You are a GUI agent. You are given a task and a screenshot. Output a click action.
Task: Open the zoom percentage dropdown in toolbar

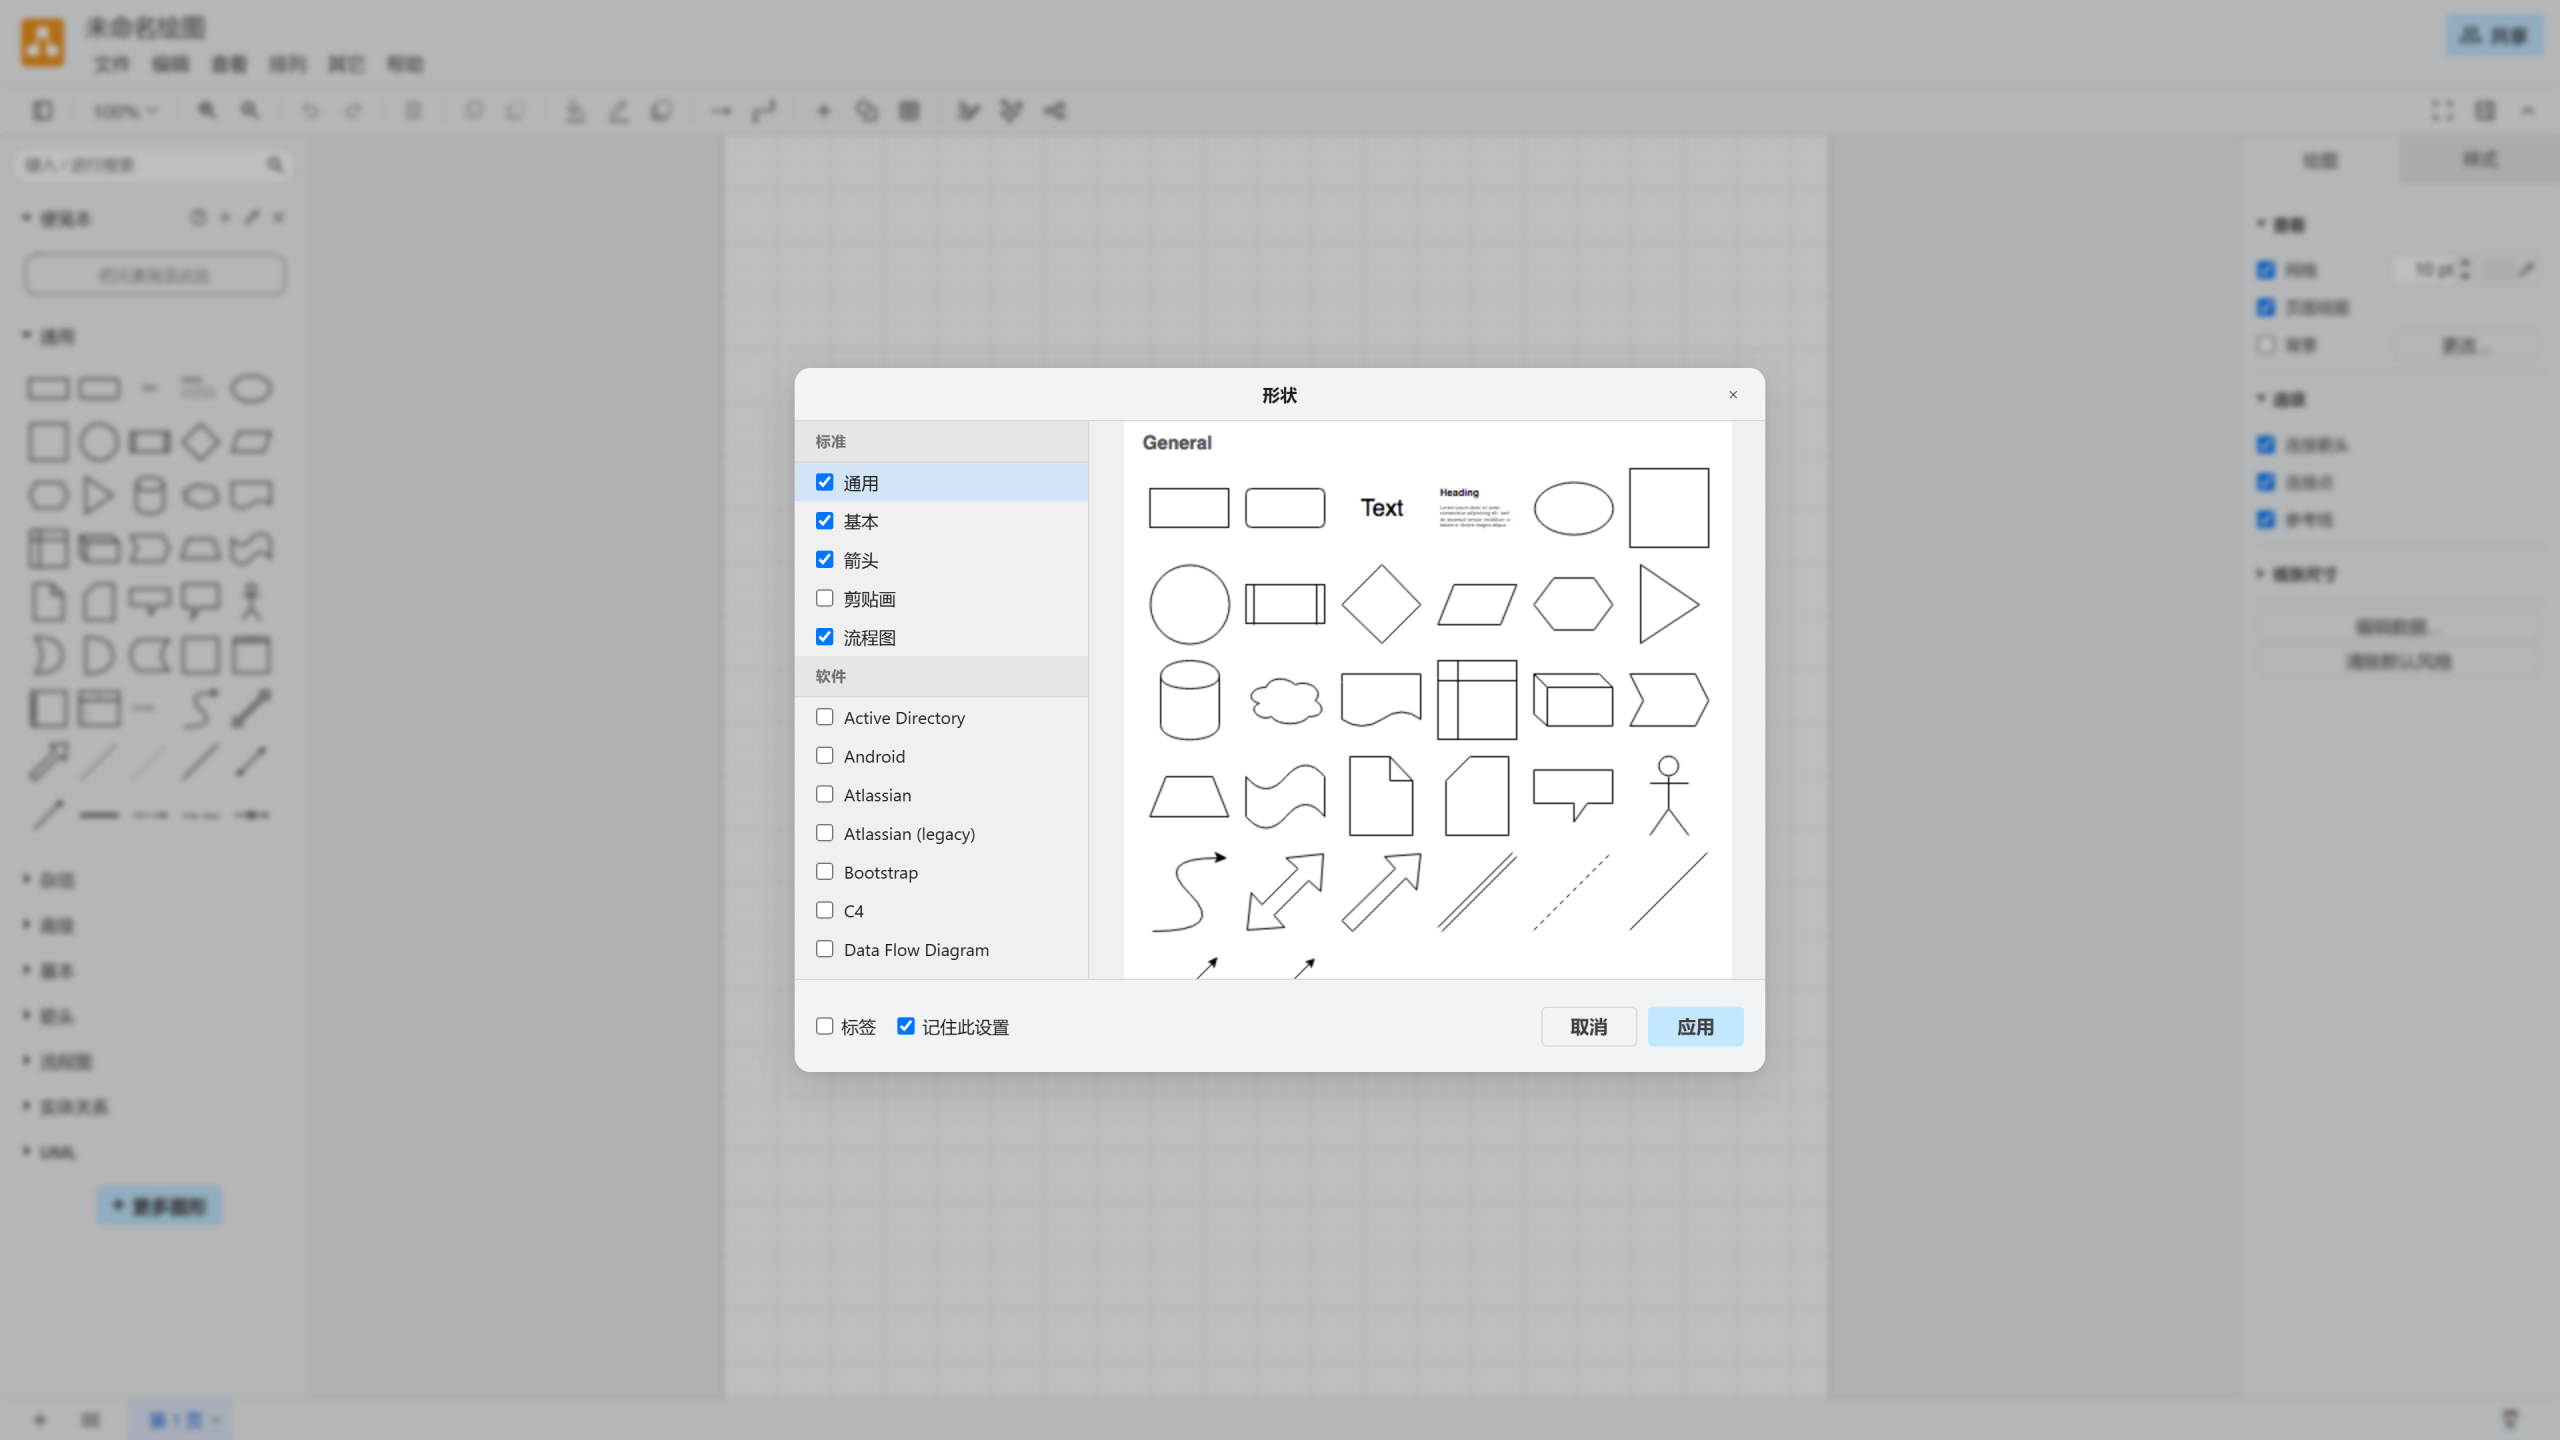pos(125,111)
